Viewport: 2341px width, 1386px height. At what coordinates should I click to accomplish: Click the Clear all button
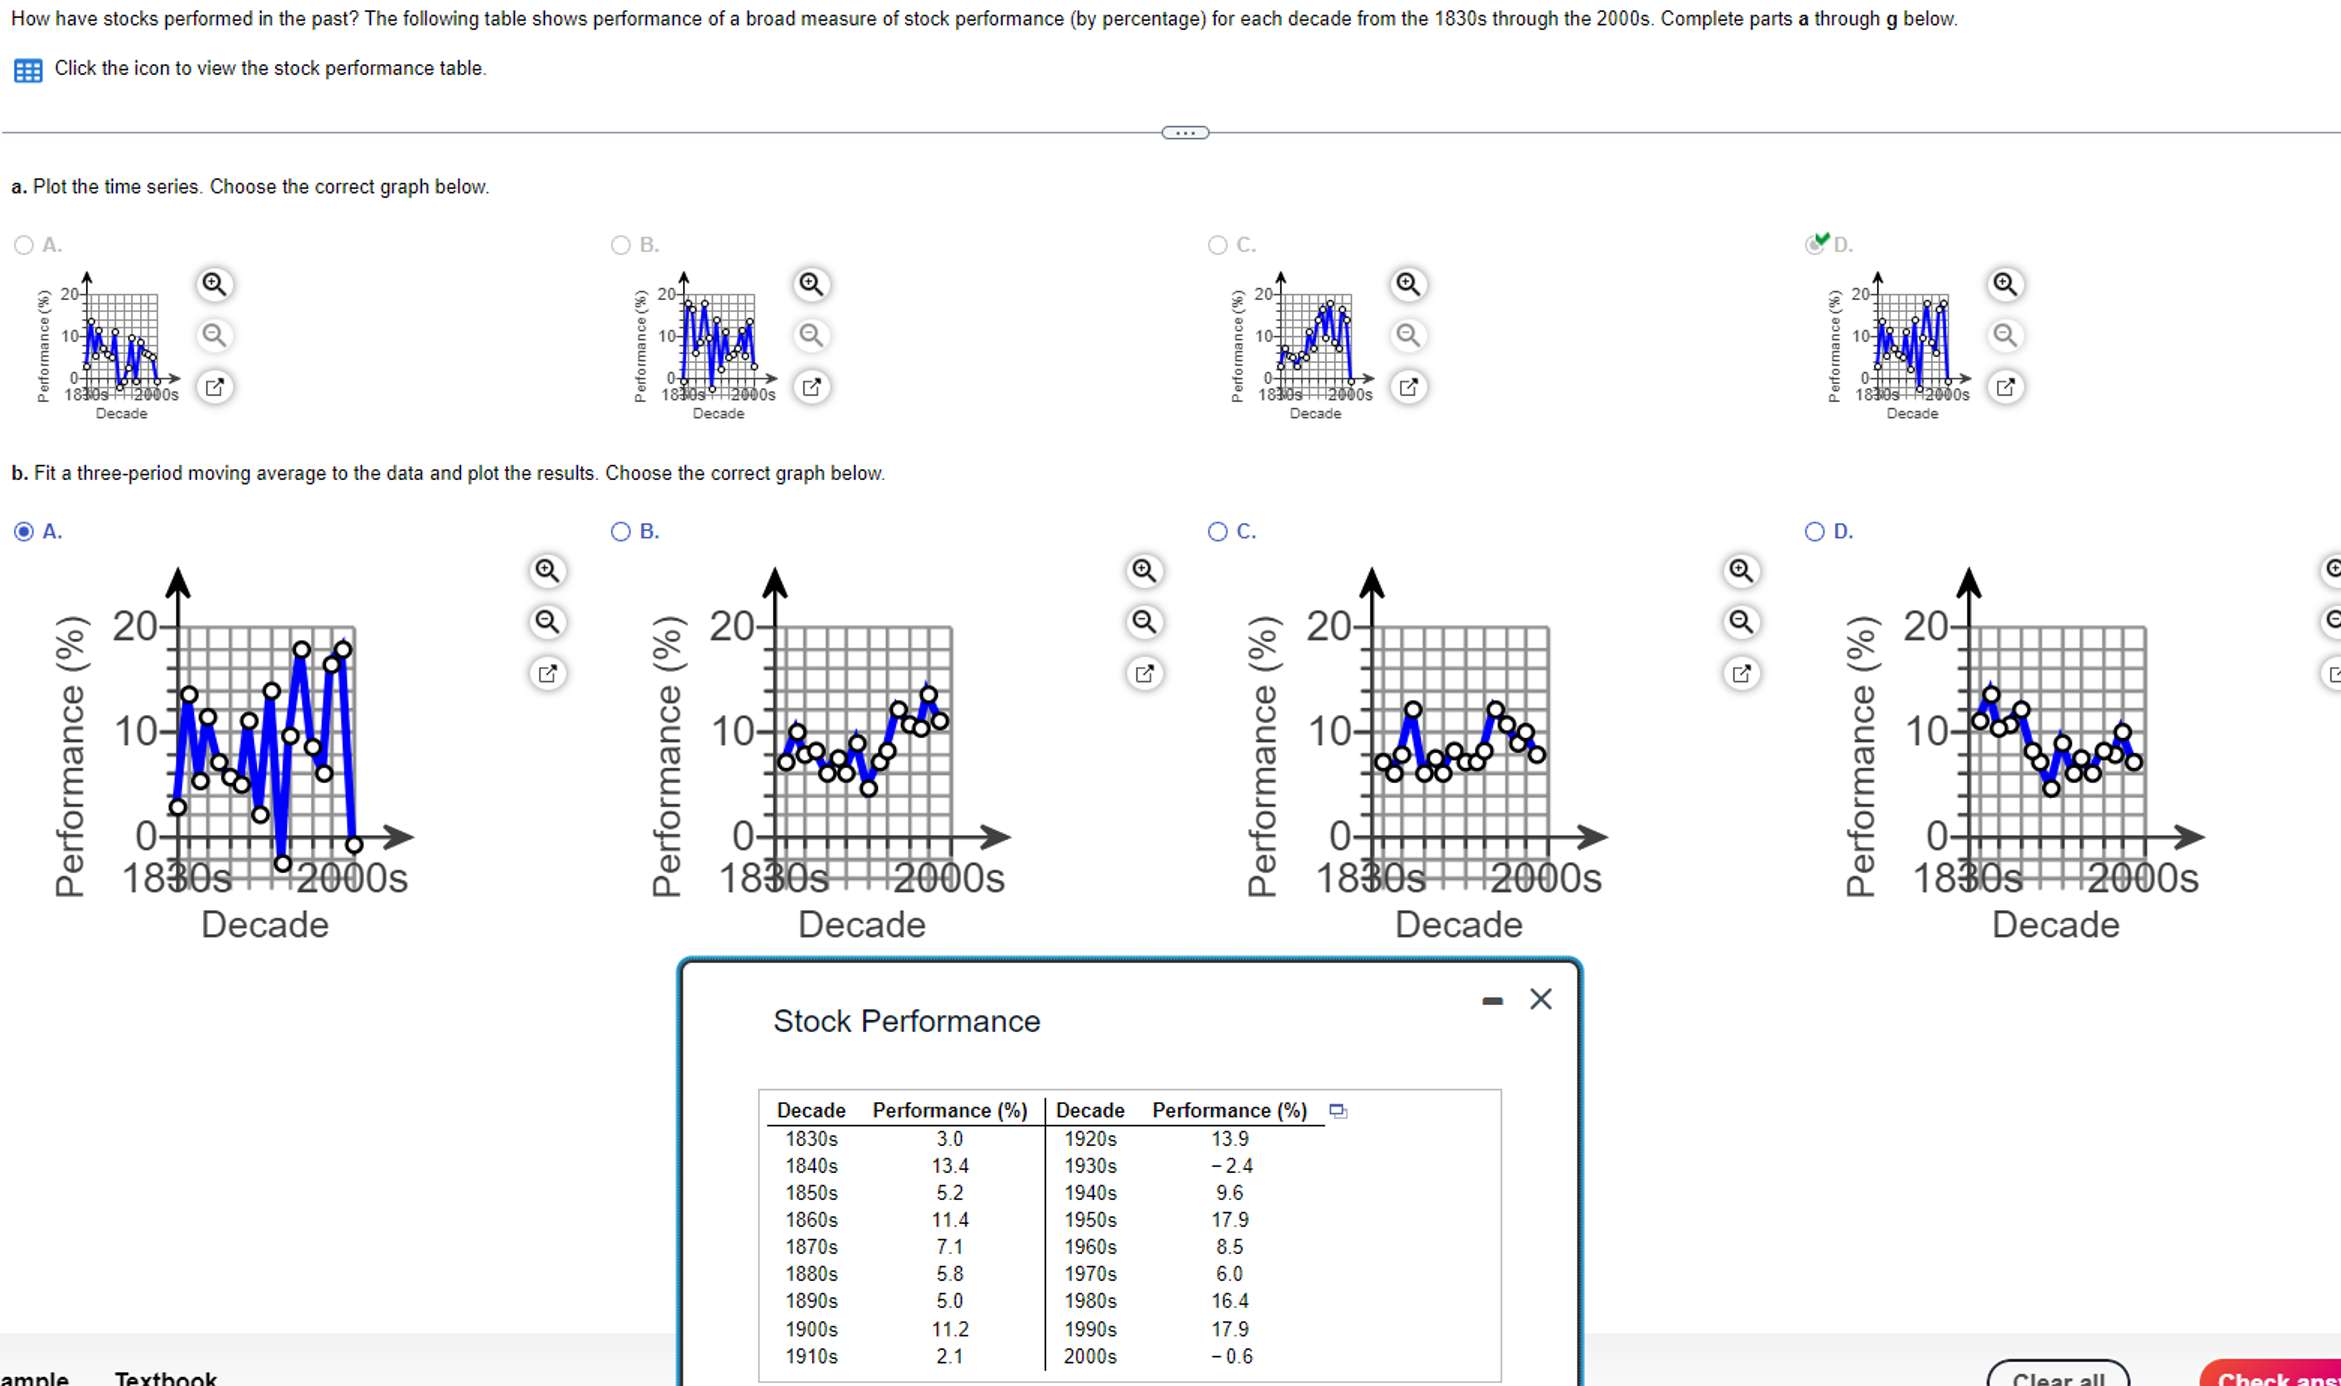click(2058, 1374)
